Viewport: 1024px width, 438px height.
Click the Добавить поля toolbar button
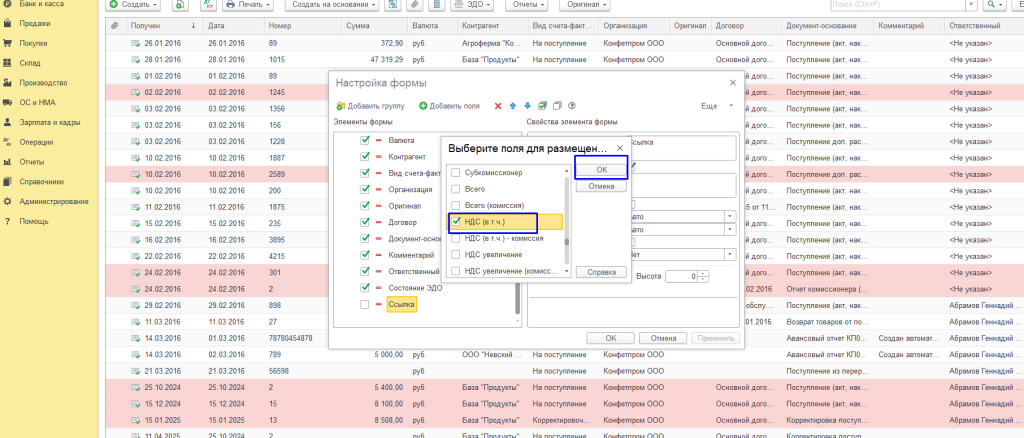[x=449, y=105]
